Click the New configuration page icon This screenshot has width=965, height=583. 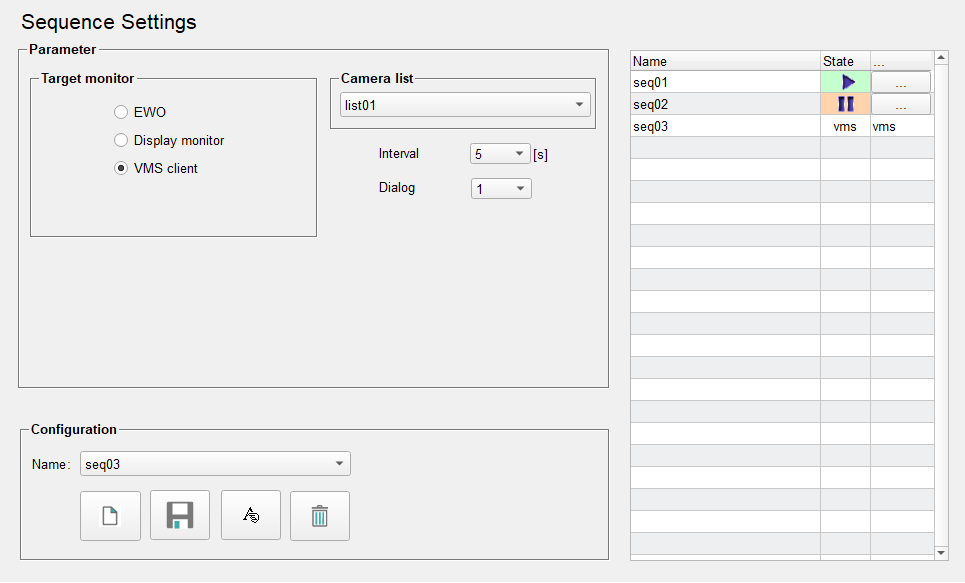tap(110, 516)
